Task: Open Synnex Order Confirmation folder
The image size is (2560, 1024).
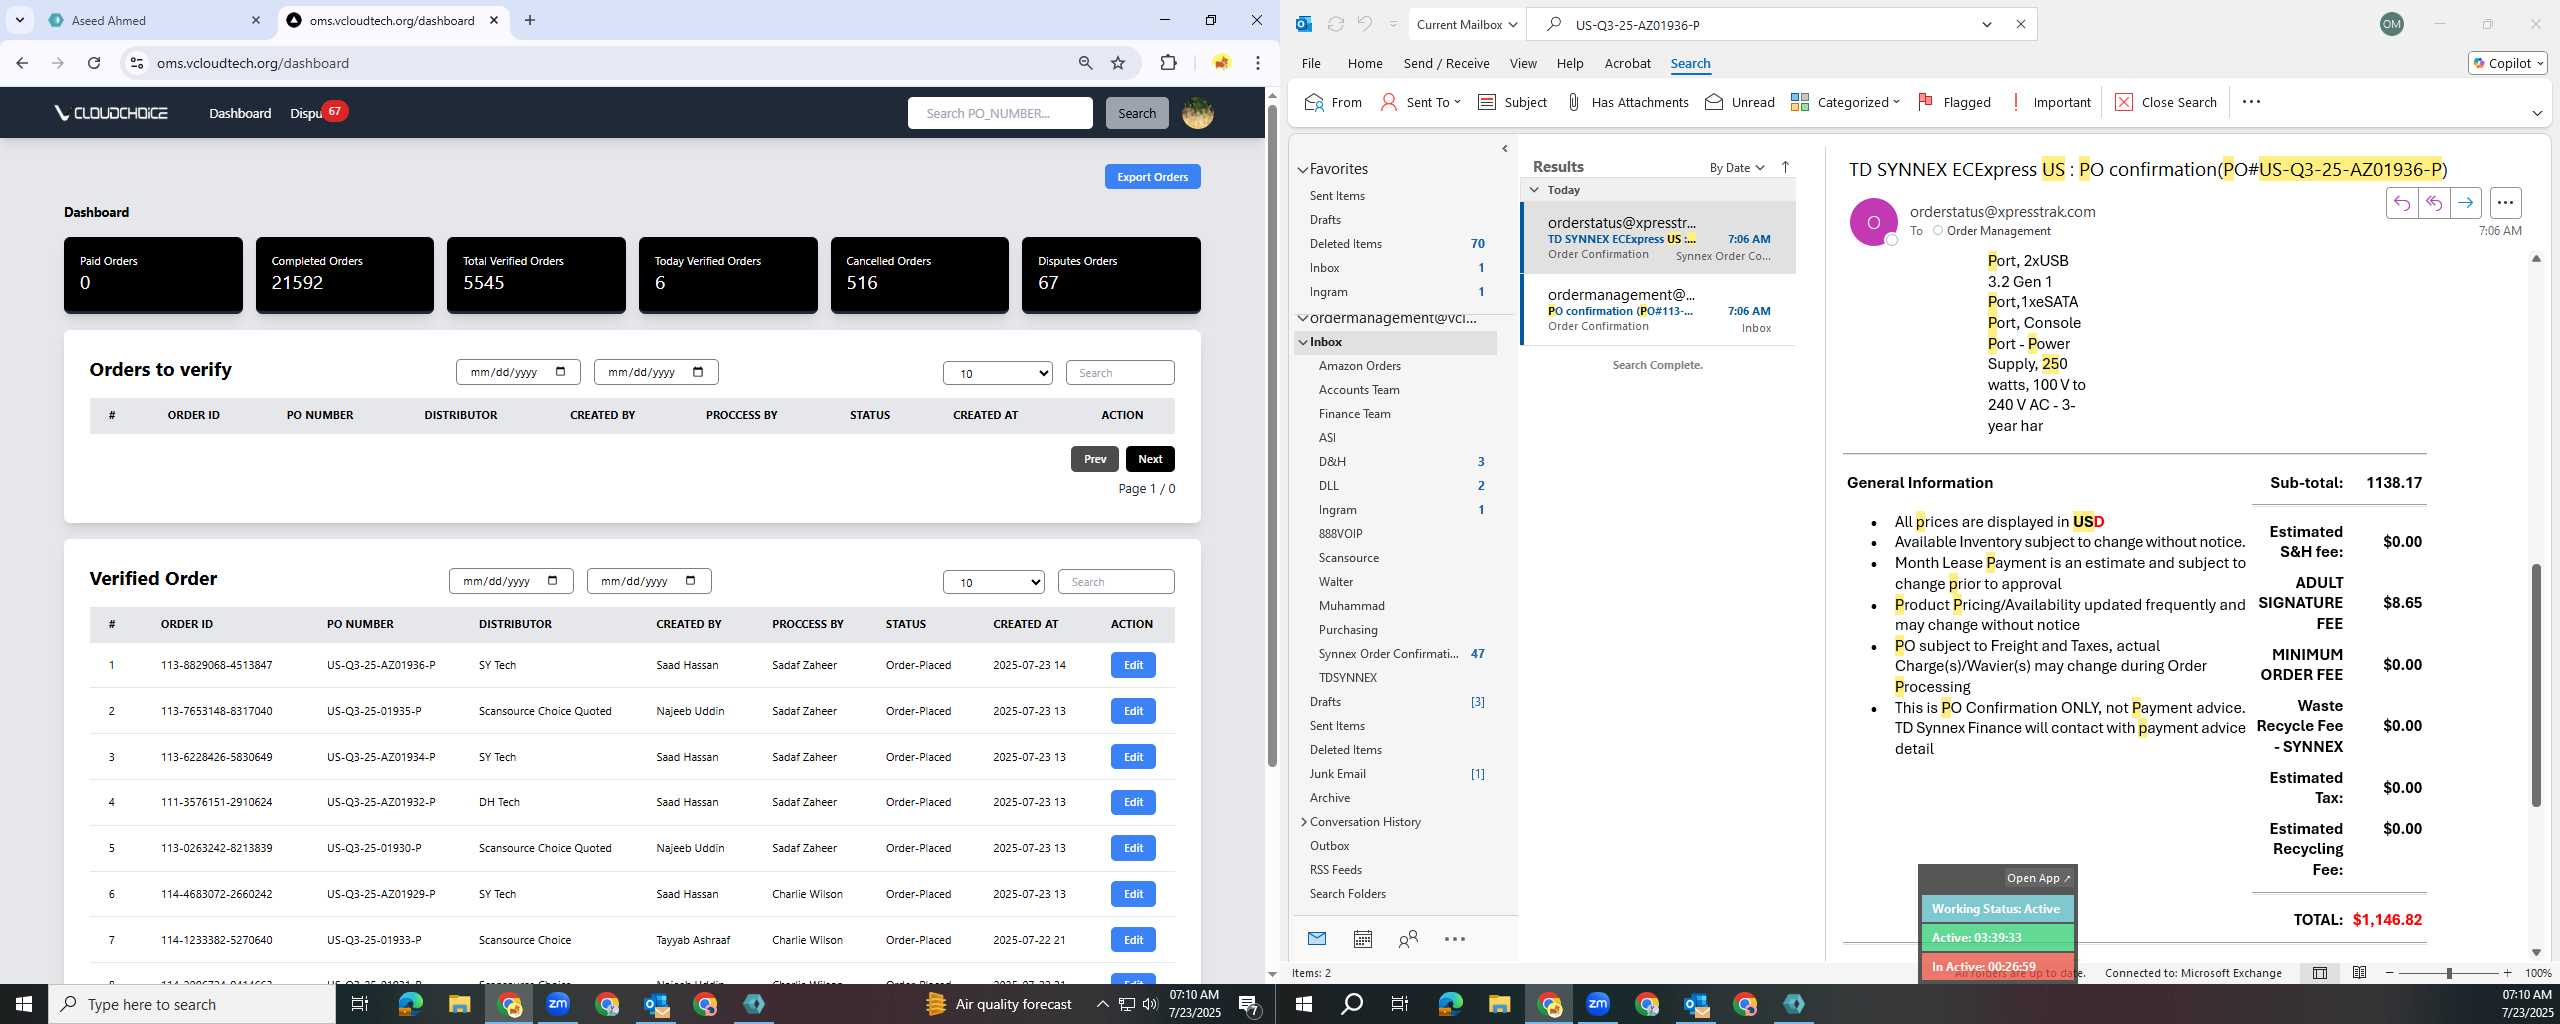Action: click(1387, 654)
